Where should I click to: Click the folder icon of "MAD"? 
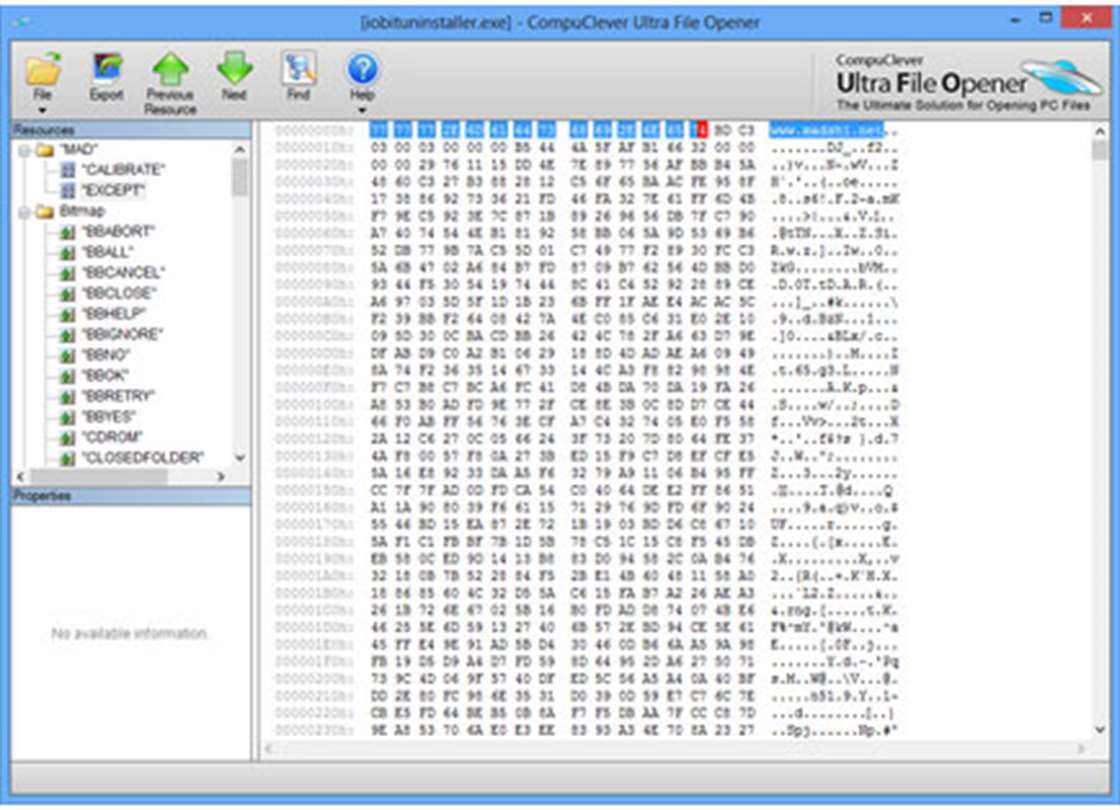click(46, 150)
